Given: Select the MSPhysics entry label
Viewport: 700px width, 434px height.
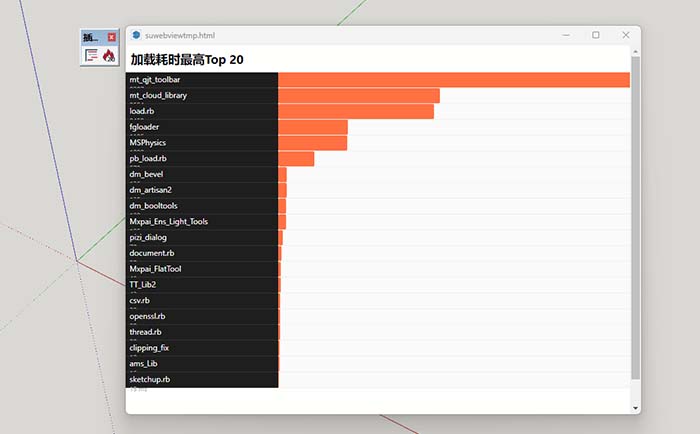Looking at the screenshot, I should click(148, 143).
